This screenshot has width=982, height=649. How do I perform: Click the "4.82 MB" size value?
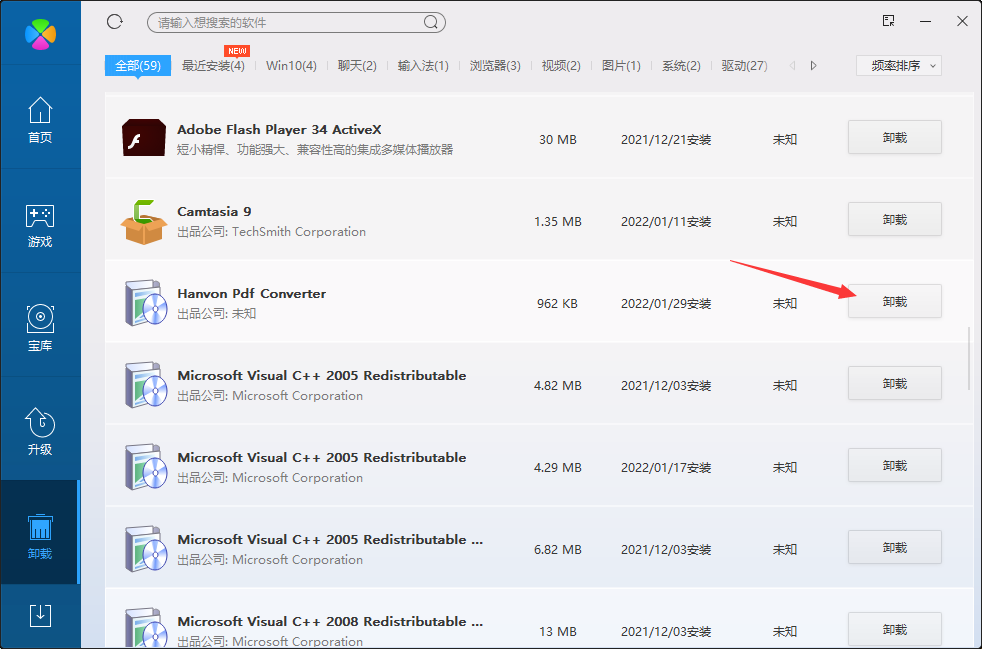(558, 386)
